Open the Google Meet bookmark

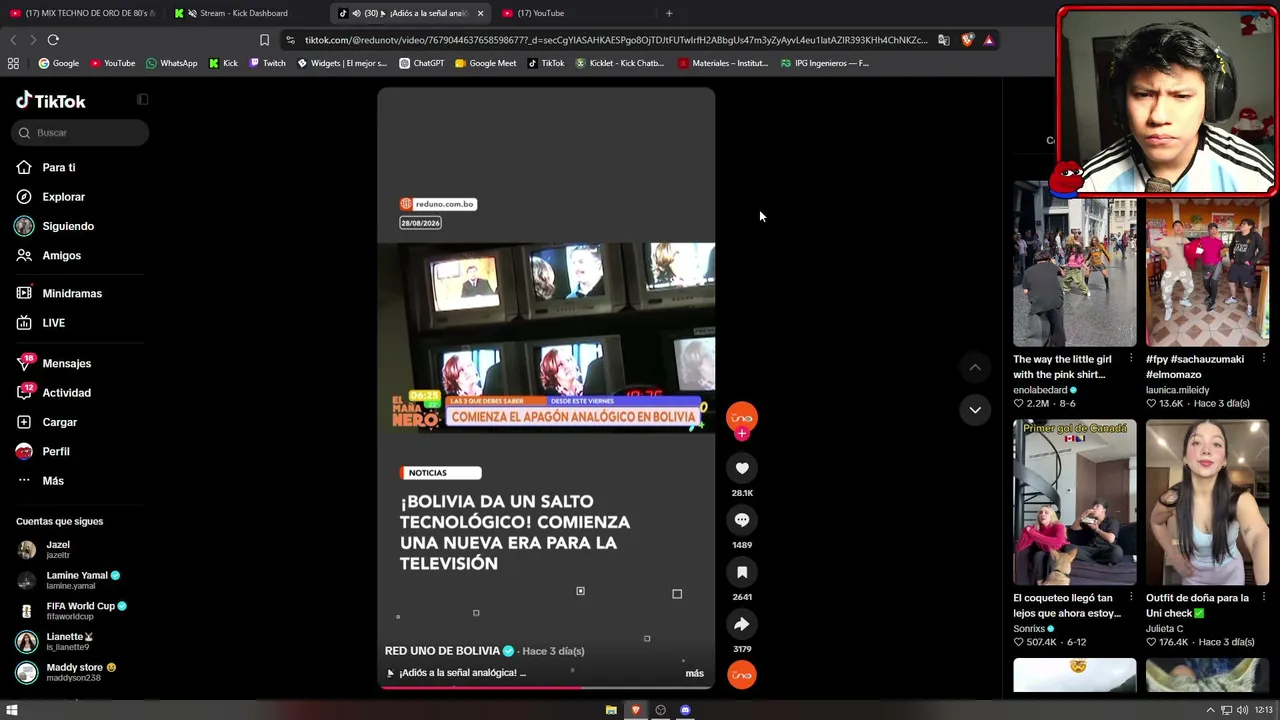tap(486, 63)
